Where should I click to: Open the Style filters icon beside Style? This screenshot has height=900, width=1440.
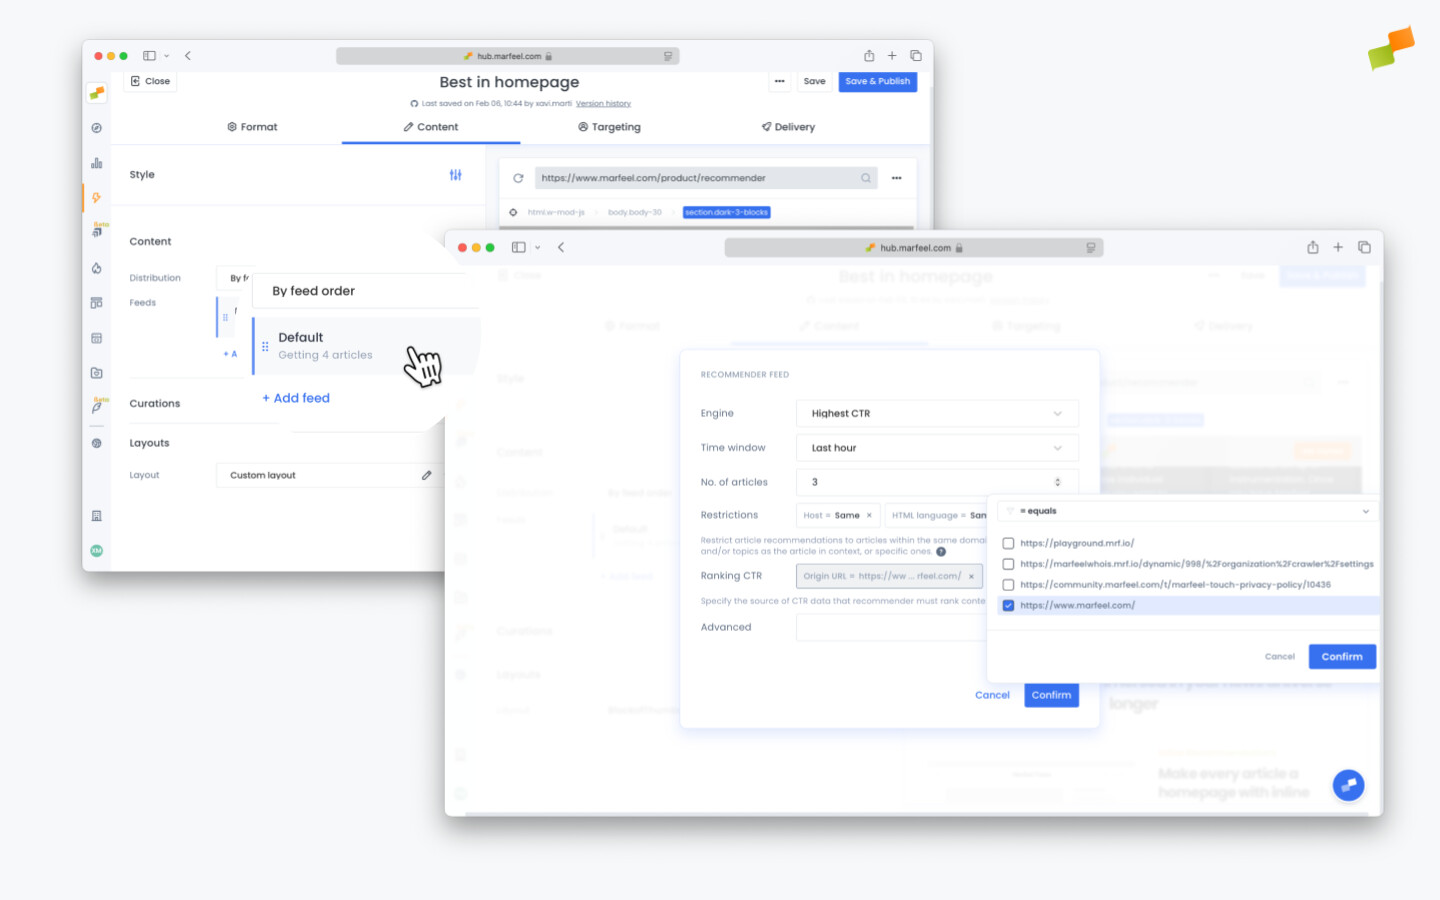pyautogui.click(x=455, y=175)
